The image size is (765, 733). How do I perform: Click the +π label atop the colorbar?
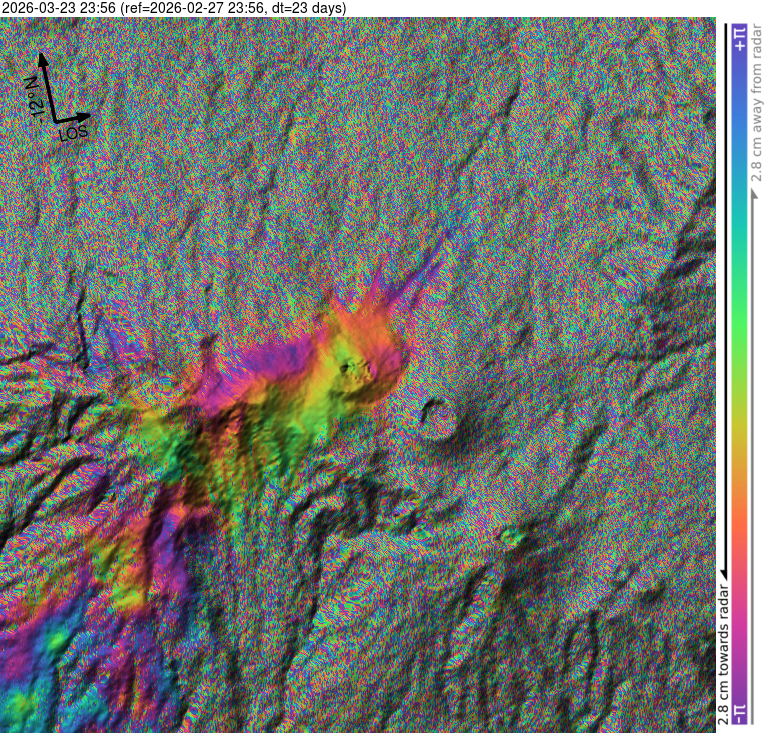point(740,39)
